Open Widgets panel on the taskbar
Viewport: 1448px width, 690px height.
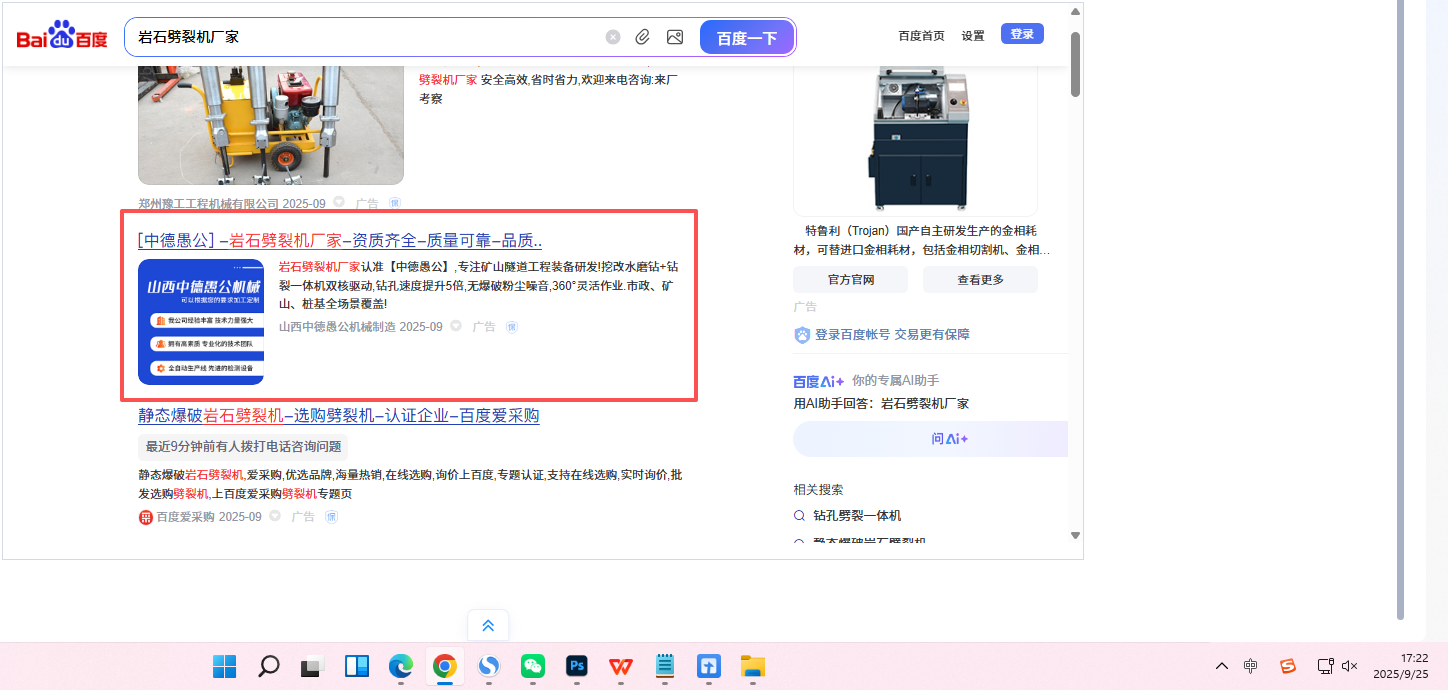[357, 666]
